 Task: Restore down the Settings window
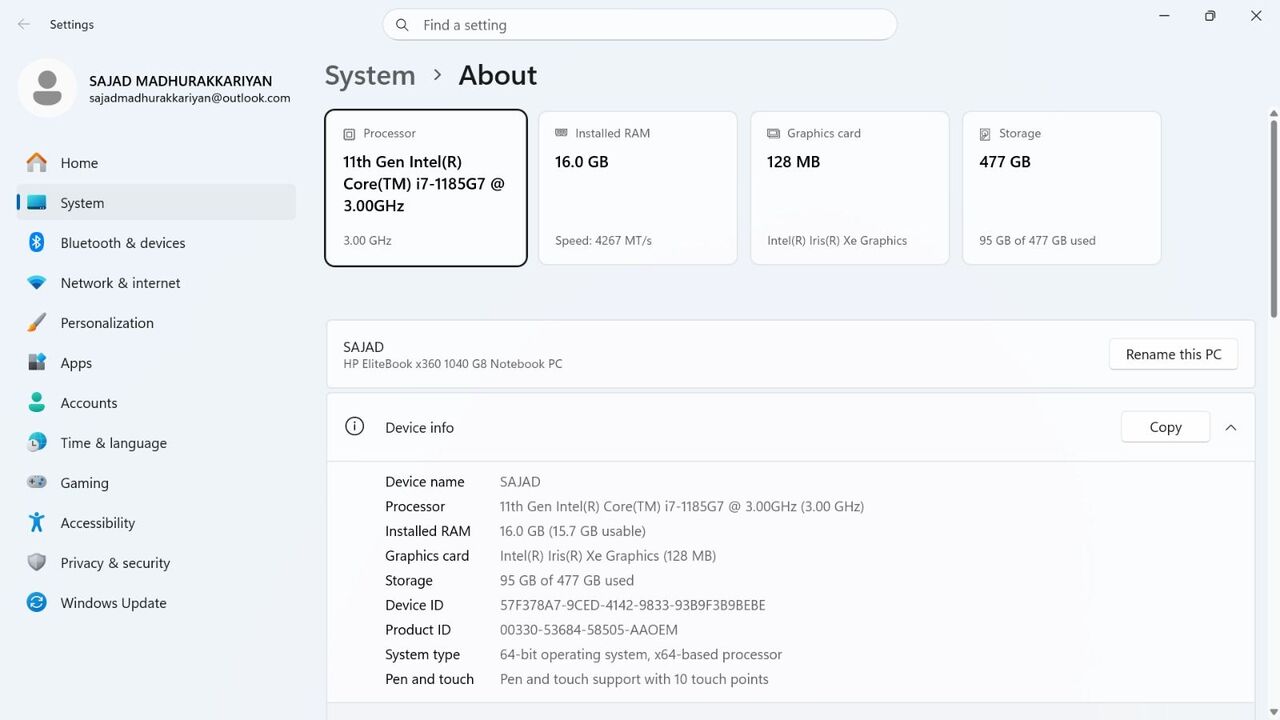(1210, 16)
